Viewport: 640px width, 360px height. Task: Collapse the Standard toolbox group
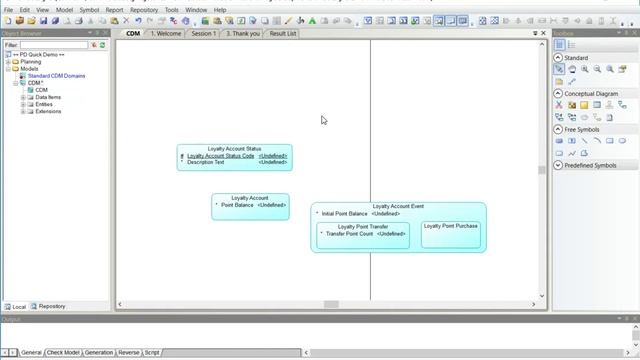point(558,58)
